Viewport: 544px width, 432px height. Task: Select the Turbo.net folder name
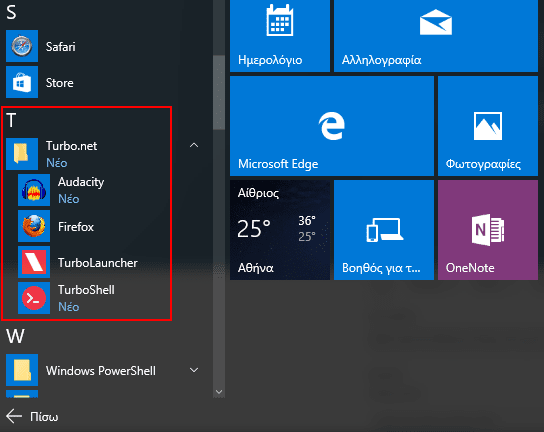[71, 146]
